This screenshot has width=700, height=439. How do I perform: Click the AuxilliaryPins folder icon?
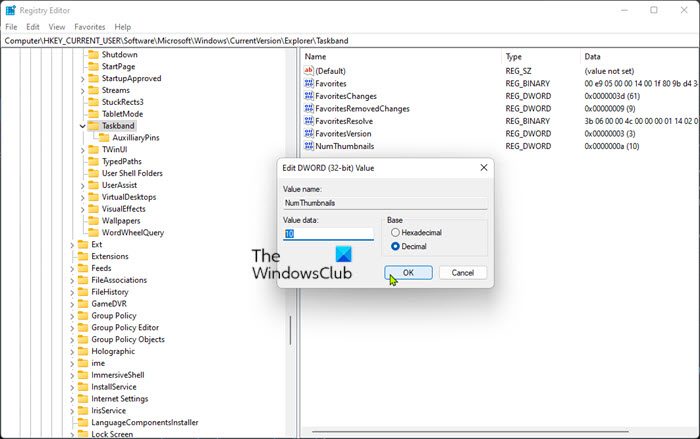104,138
